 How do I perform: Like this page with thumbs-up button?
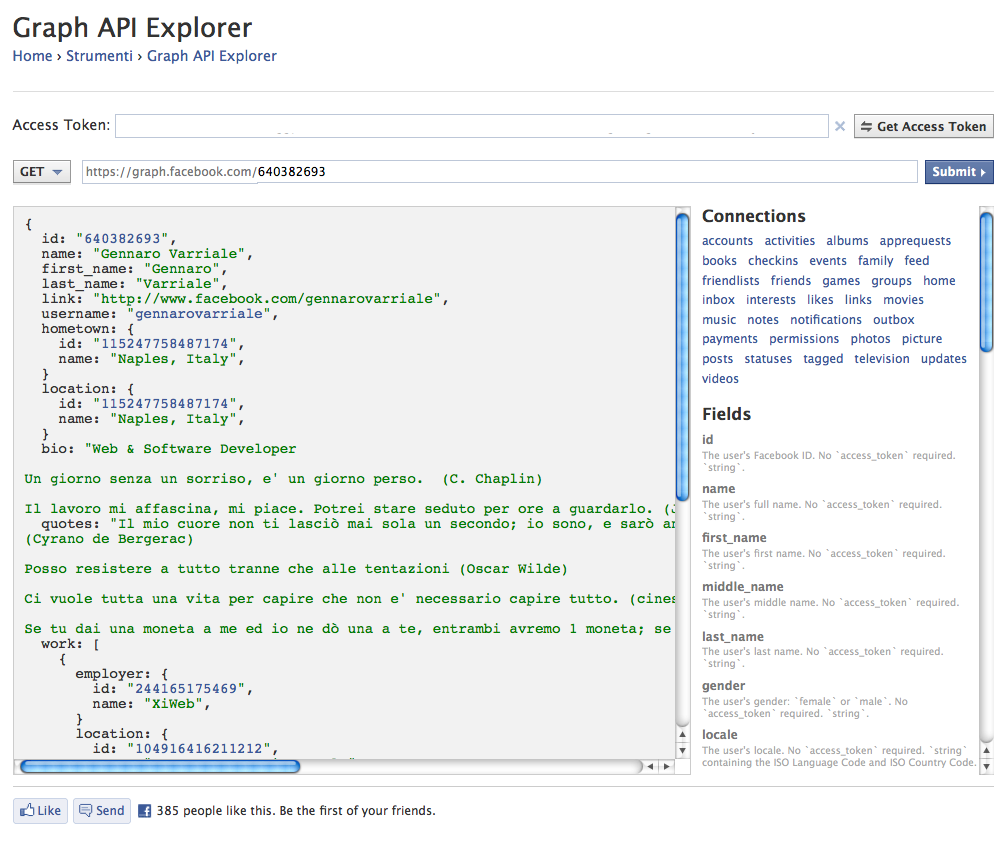(40, 811)
